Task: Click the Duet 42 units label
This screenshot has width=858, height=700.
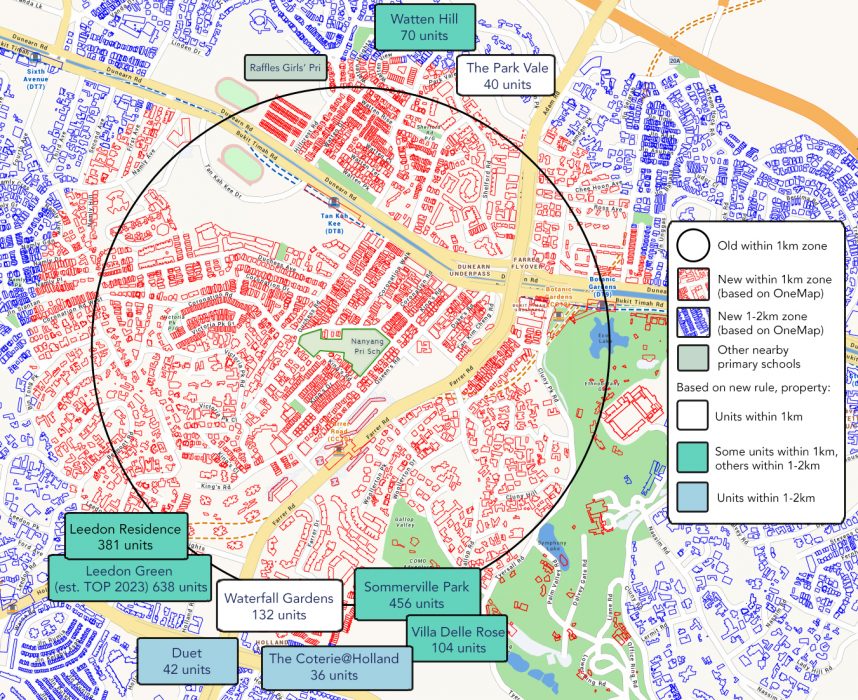Action: pos(187,661)
